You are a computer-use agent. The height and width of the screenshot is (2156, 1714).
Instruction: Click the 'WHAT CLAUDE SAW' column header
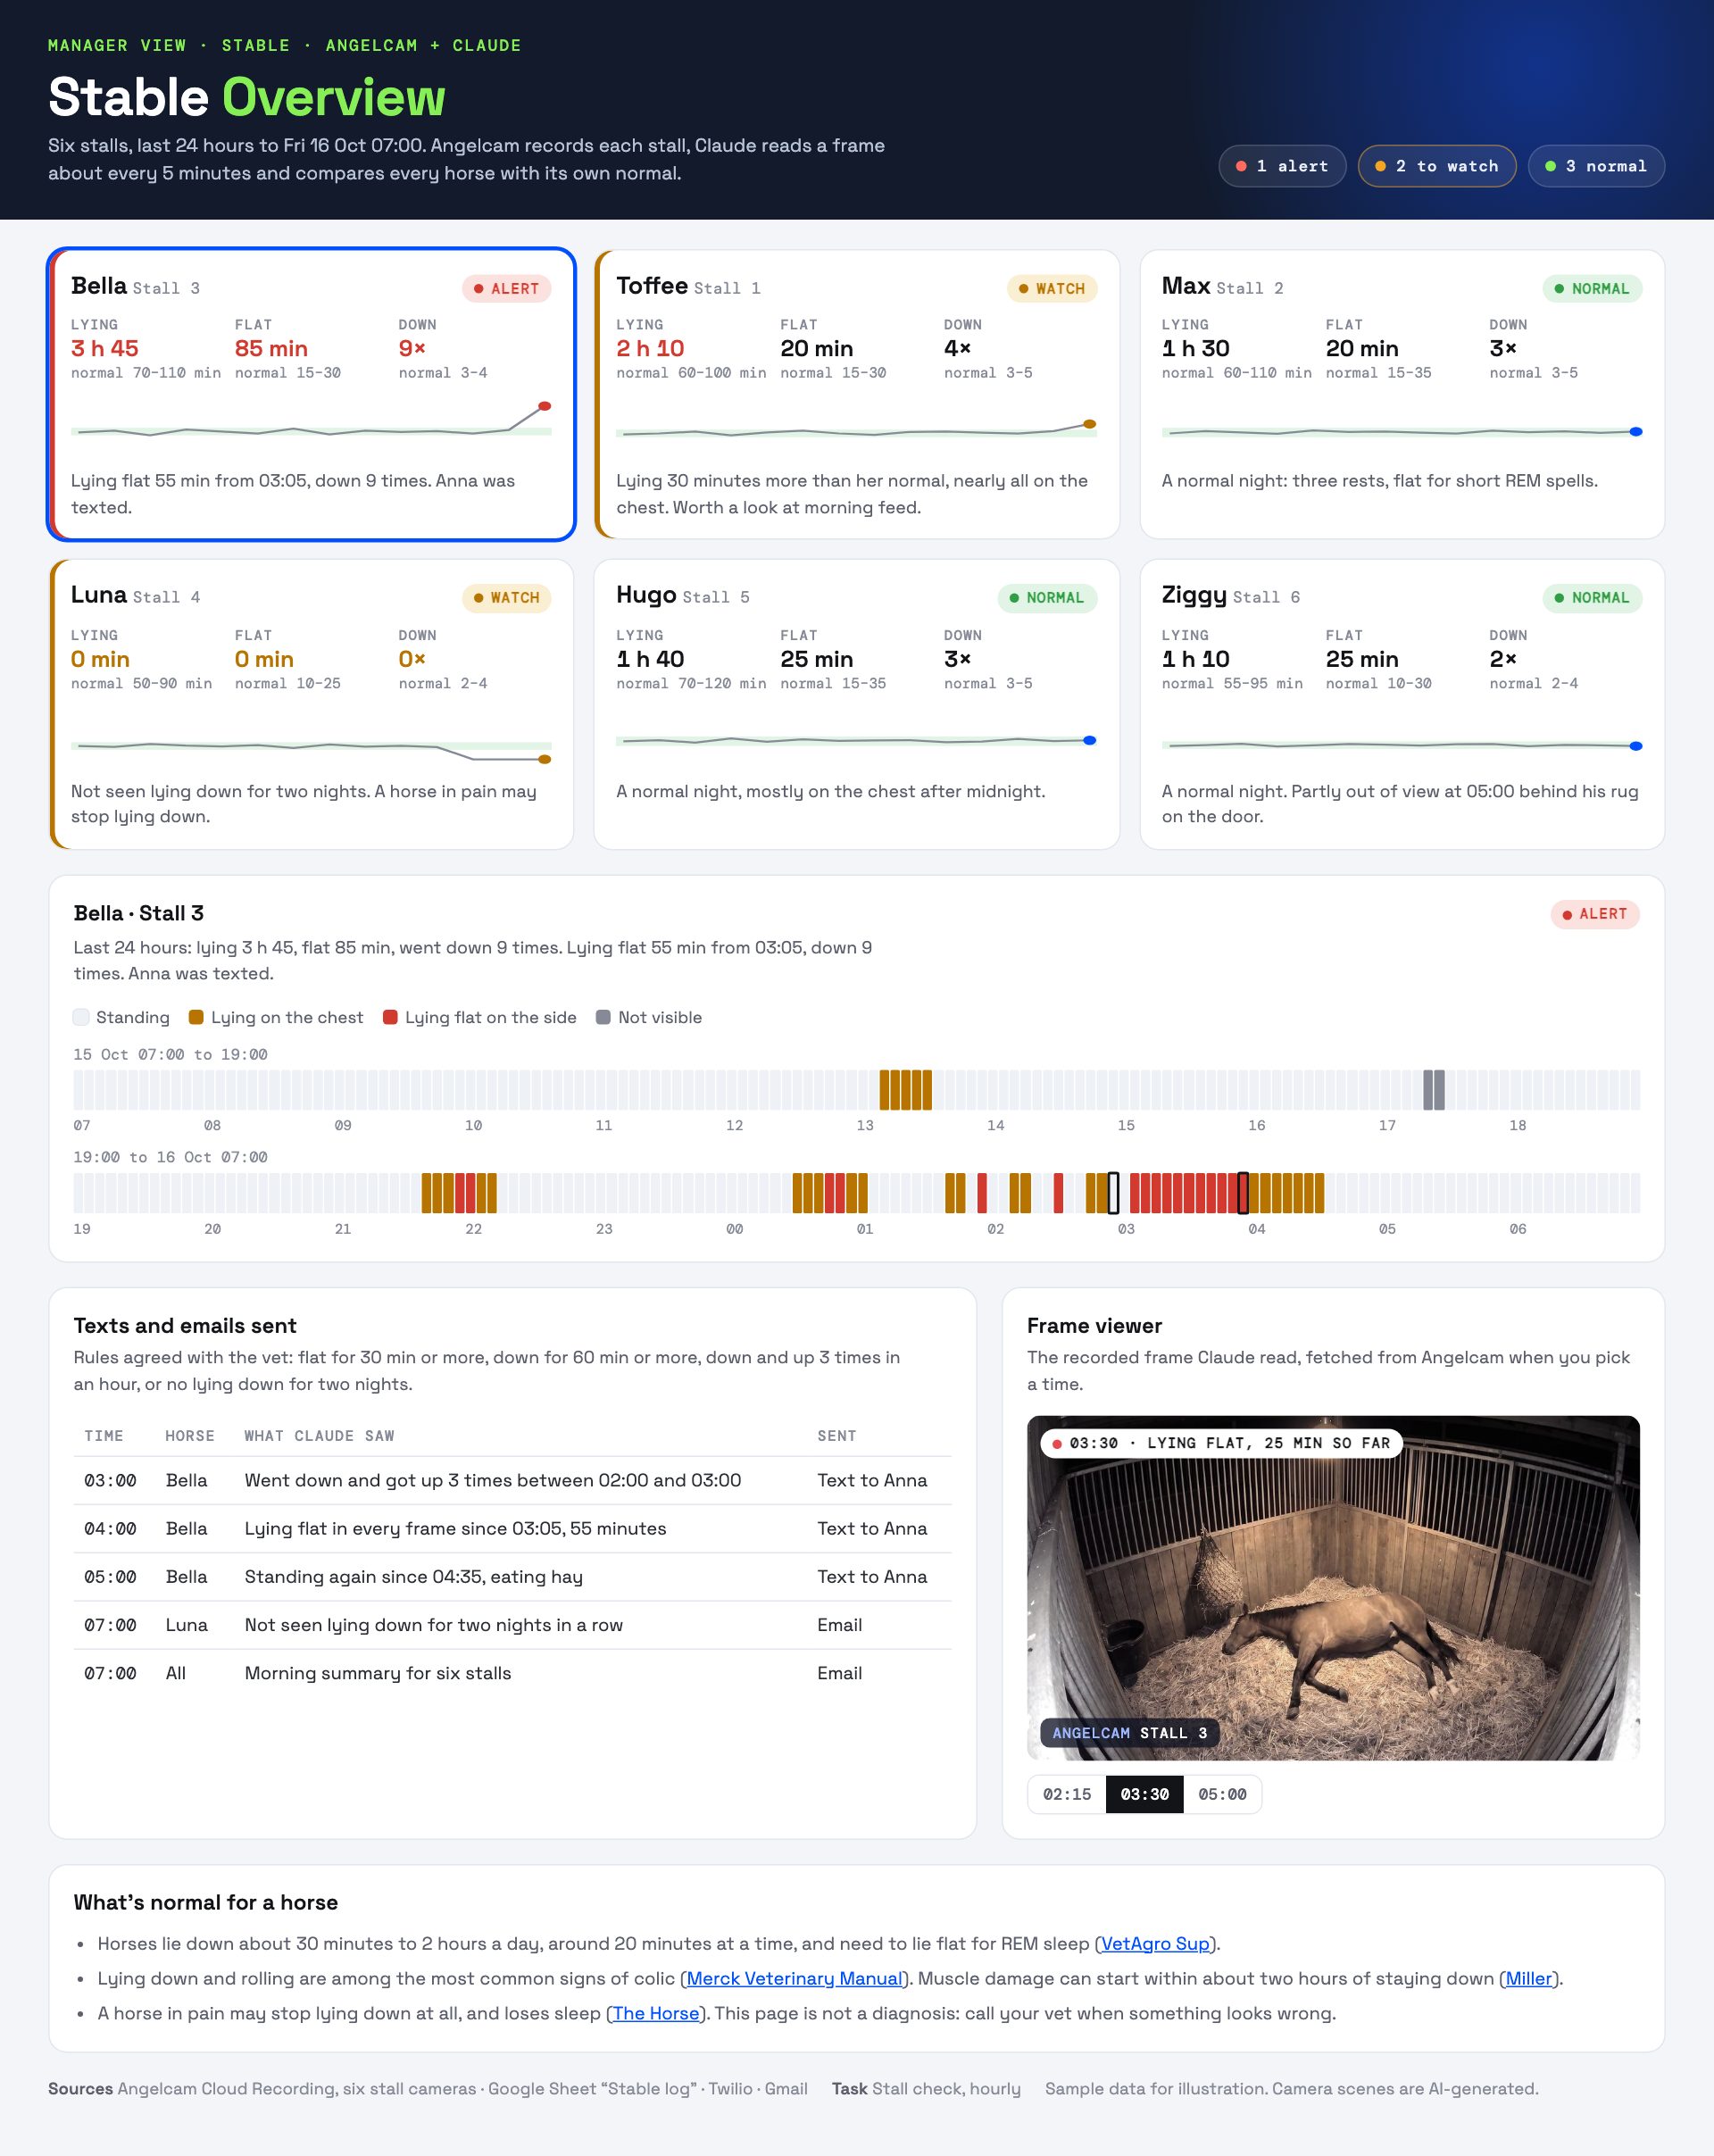(319, 1436)
